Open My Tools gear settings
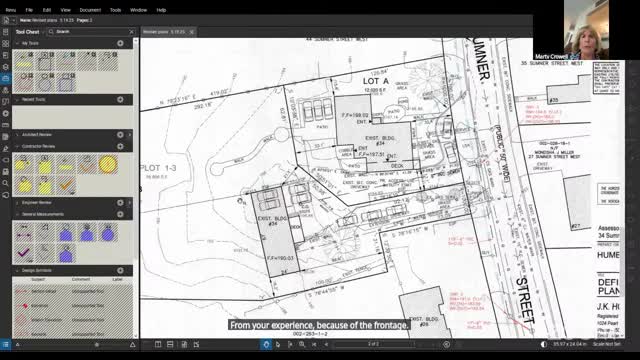Image resolution: width=640 pixels, height=360 pixels. (120, 43)
